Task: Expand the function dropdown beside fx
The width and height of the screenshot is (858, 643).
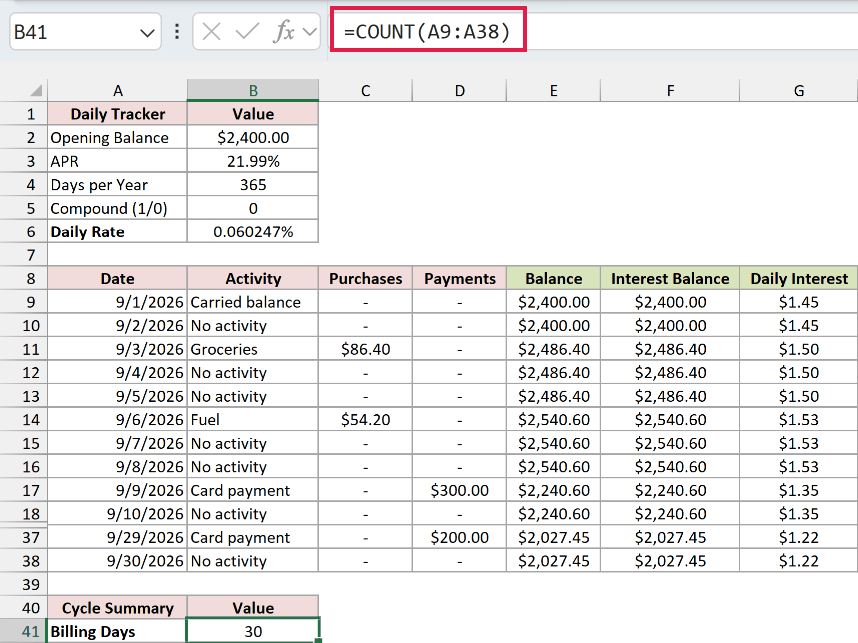Action: (x=310, y=32)
